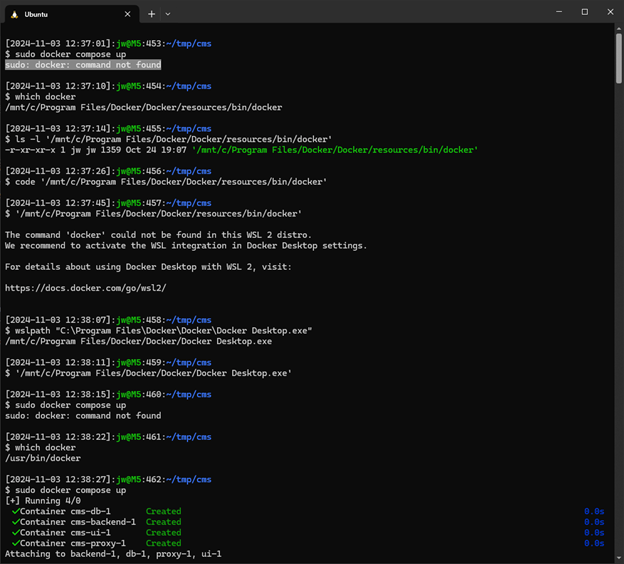This screenshot has height=564, width=624.
Task: Close the terminal window
Action: (610, 12)
